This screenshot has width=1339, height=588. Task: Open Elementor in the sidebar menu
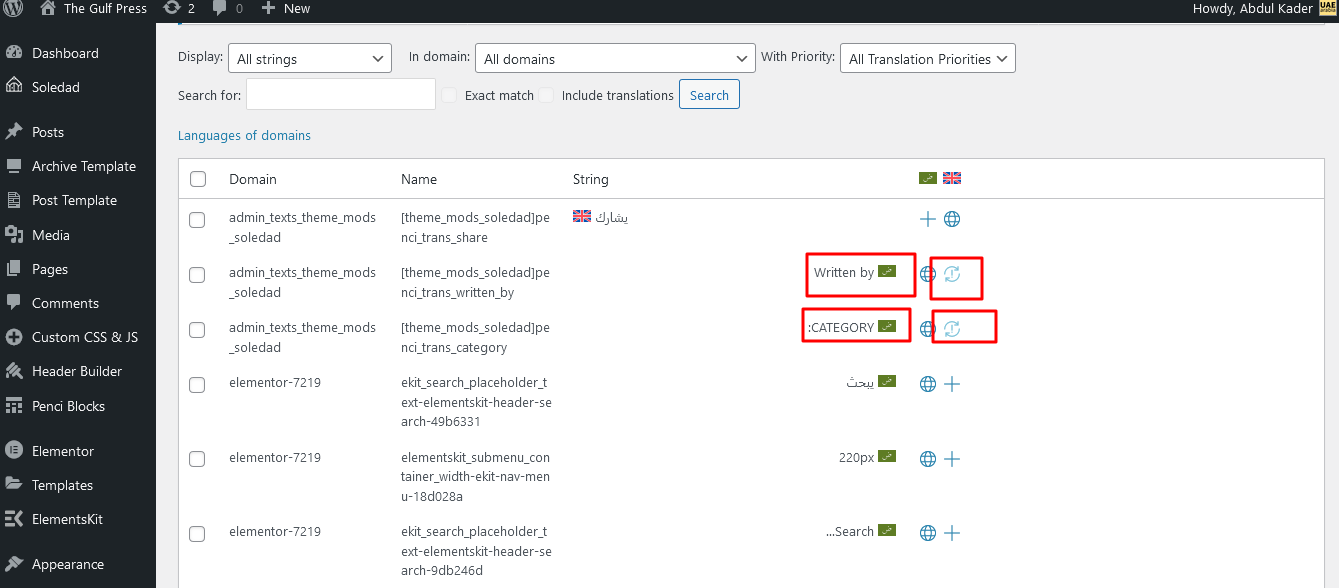63,451
